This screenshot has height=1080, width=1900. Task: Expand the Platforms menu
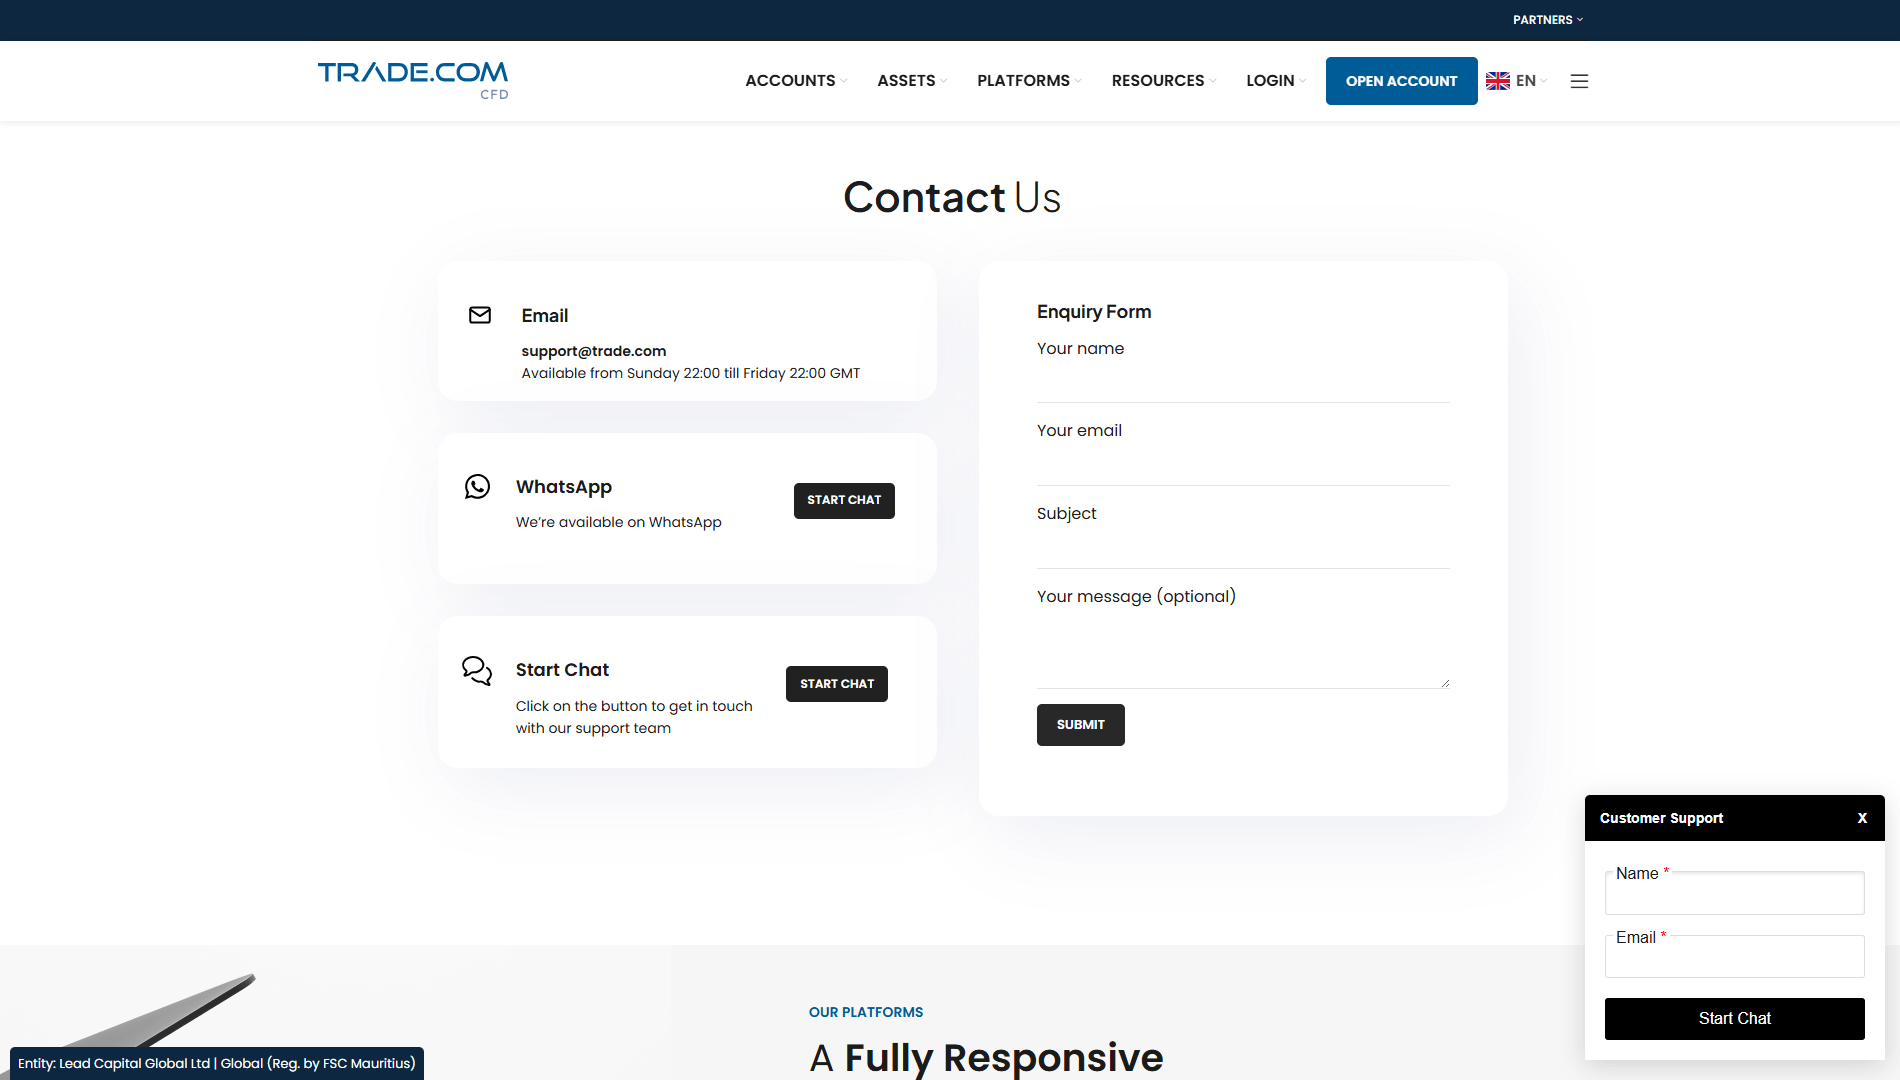[1029, 81]
